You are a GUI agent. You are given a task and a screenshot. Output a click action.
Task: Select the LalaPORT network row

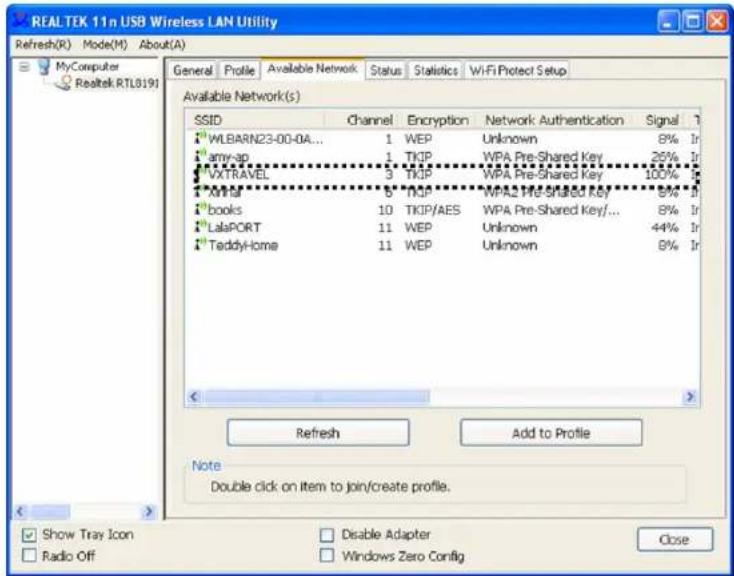point(442,228)
